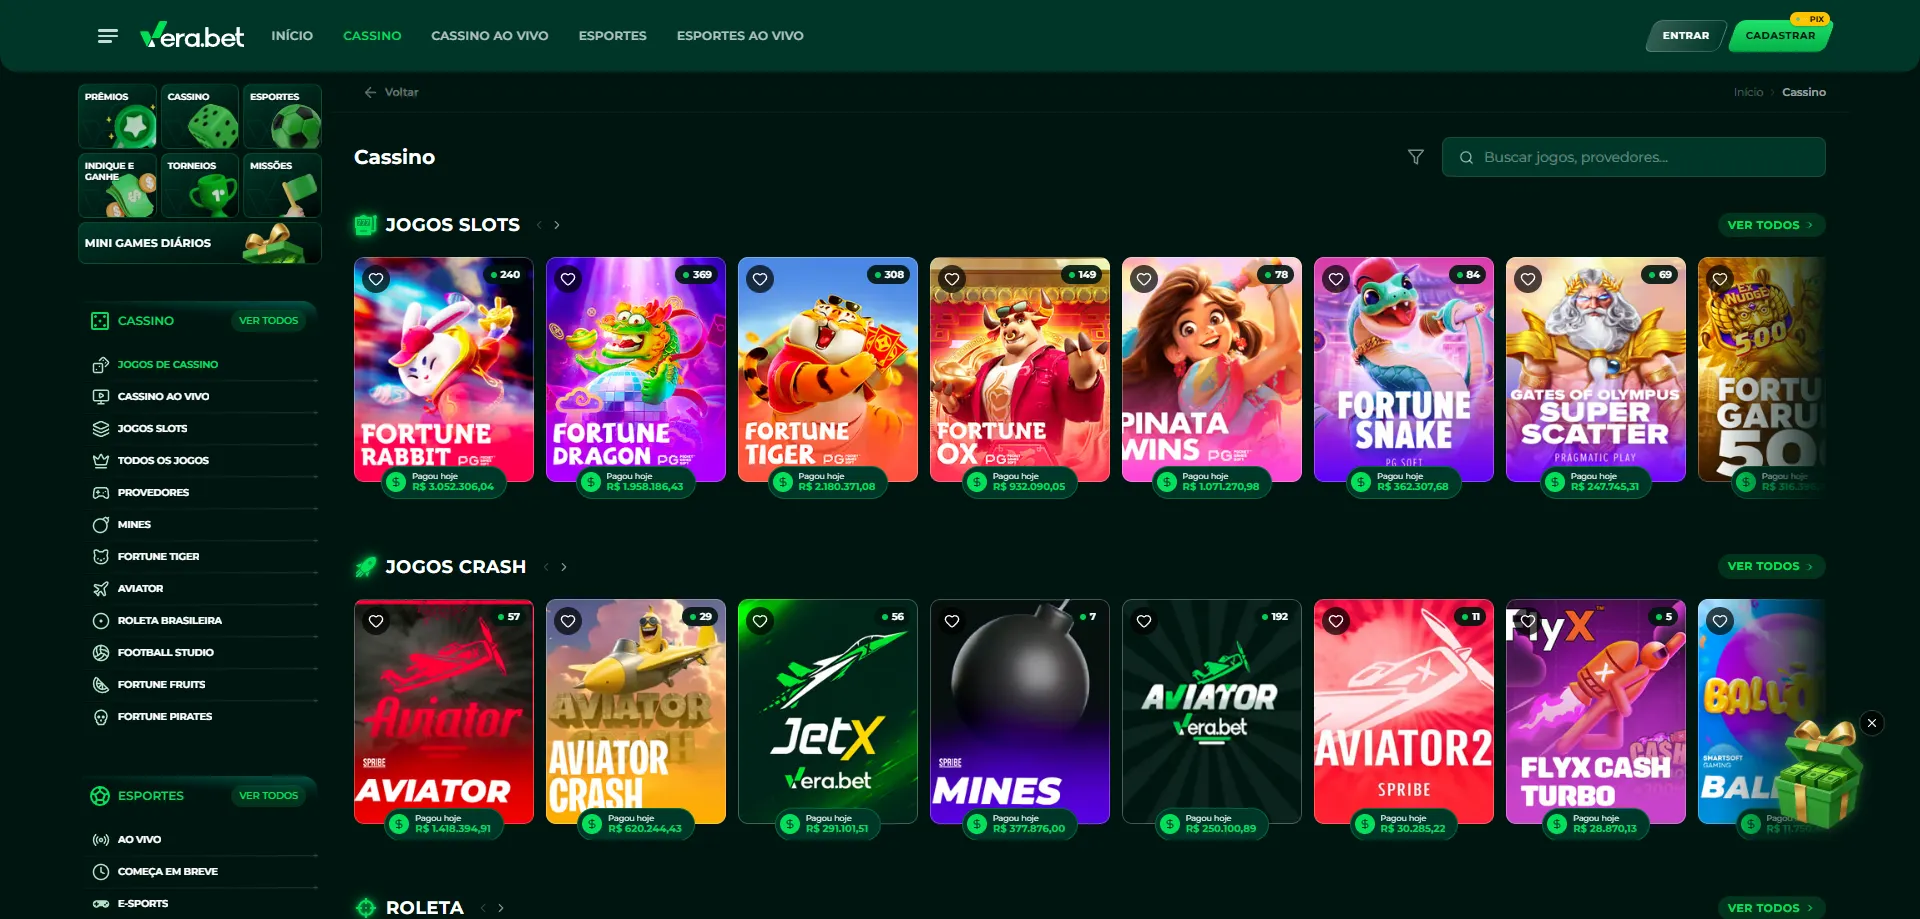Favorite Pinata Wins with heart icon

click(x=1144, y=280)
